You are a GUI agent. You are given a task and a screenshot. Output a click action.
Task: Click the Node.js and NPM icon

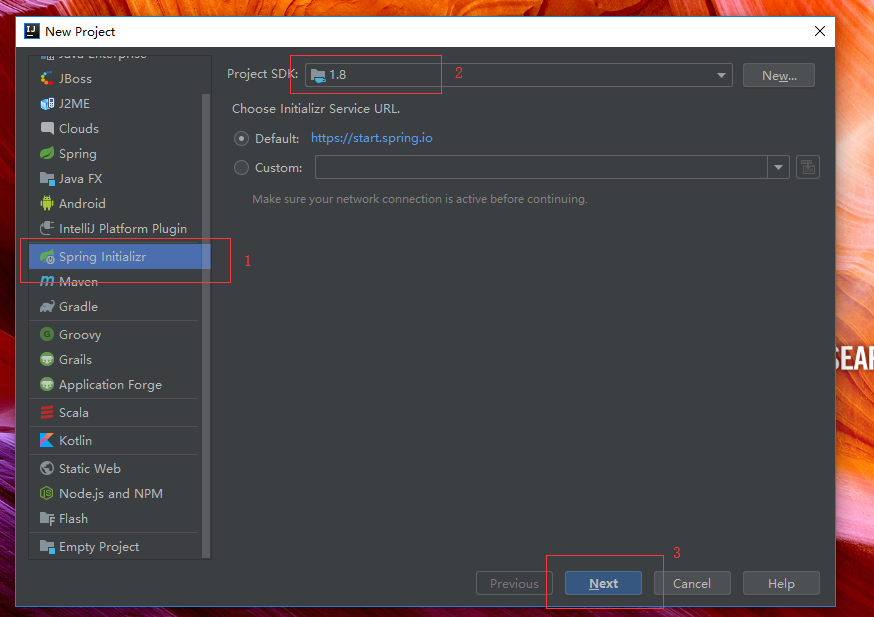(47, 493)
